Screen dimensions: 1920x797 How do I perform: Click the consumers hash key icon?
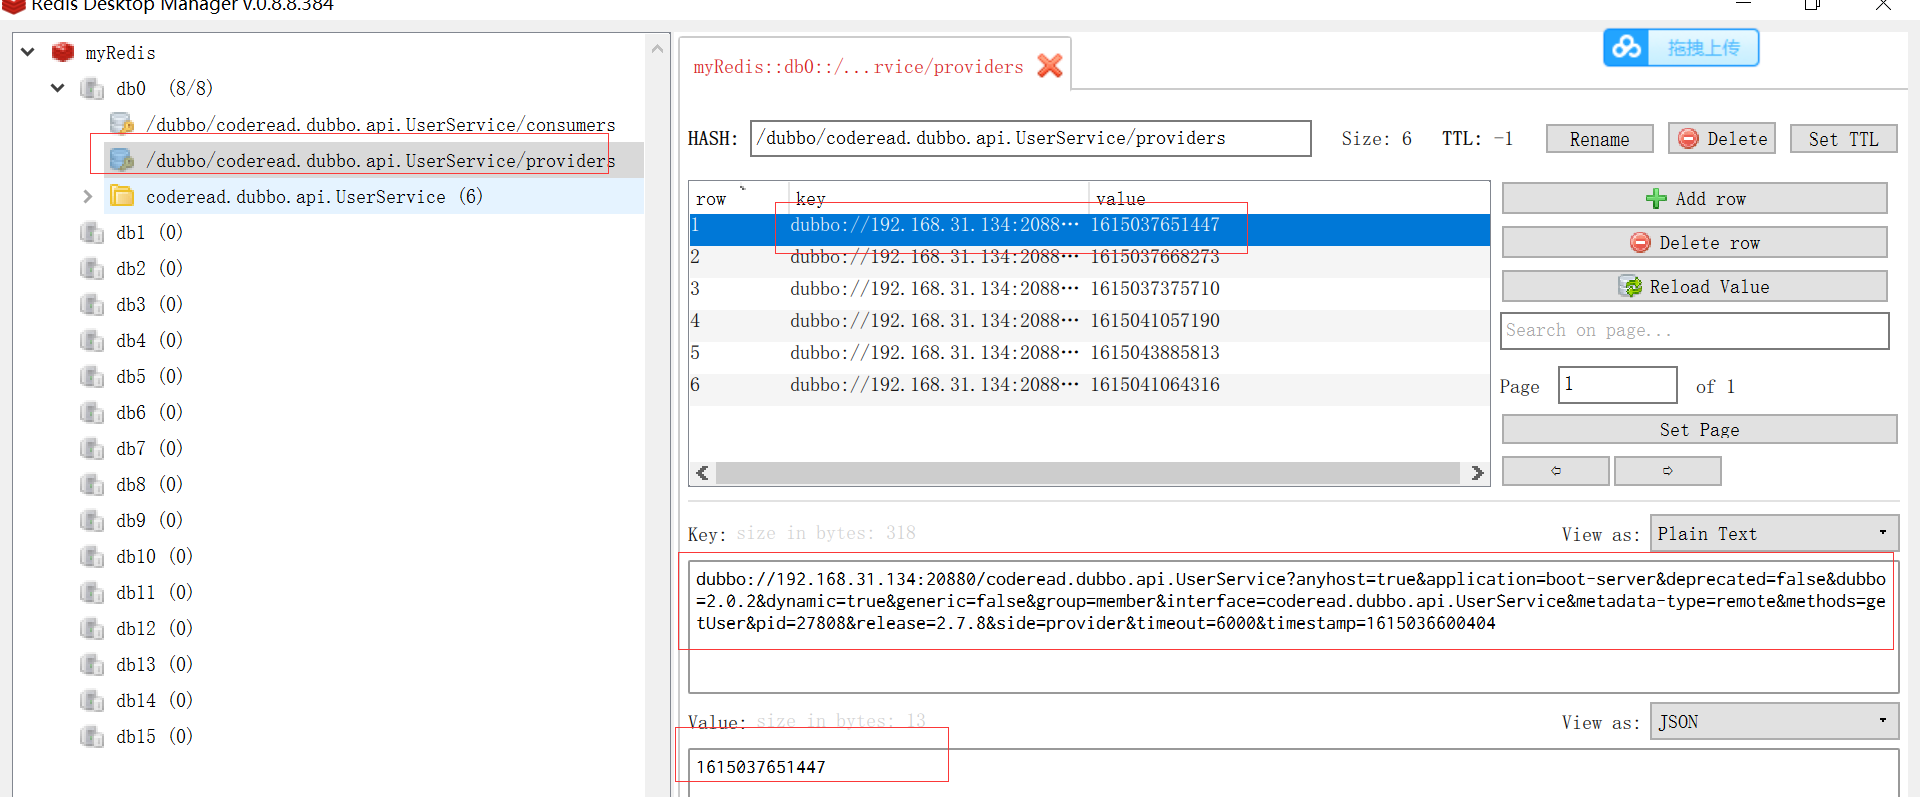pyautogui.click(x=122, y=124)
